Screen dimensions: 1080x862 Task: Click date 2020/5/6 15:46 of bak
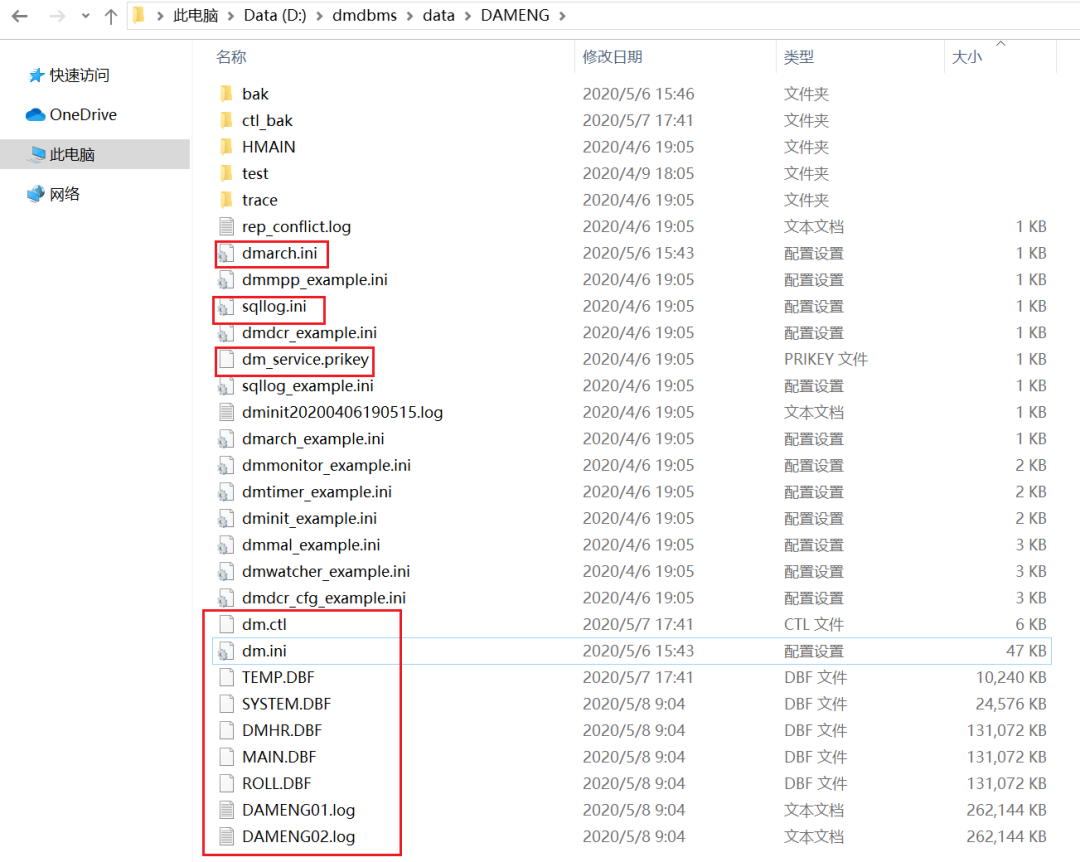(x=638, y=94)
